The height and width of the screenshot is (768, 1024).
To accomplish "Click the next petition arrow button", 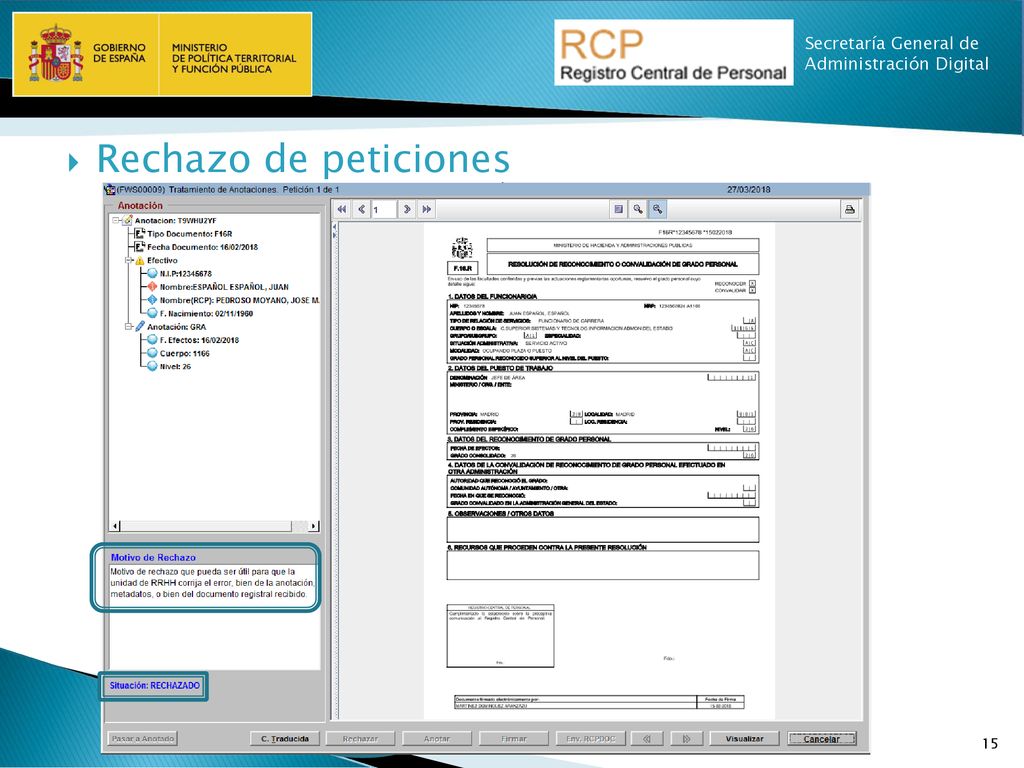I will pyautogui.click(x=686, y=739).
